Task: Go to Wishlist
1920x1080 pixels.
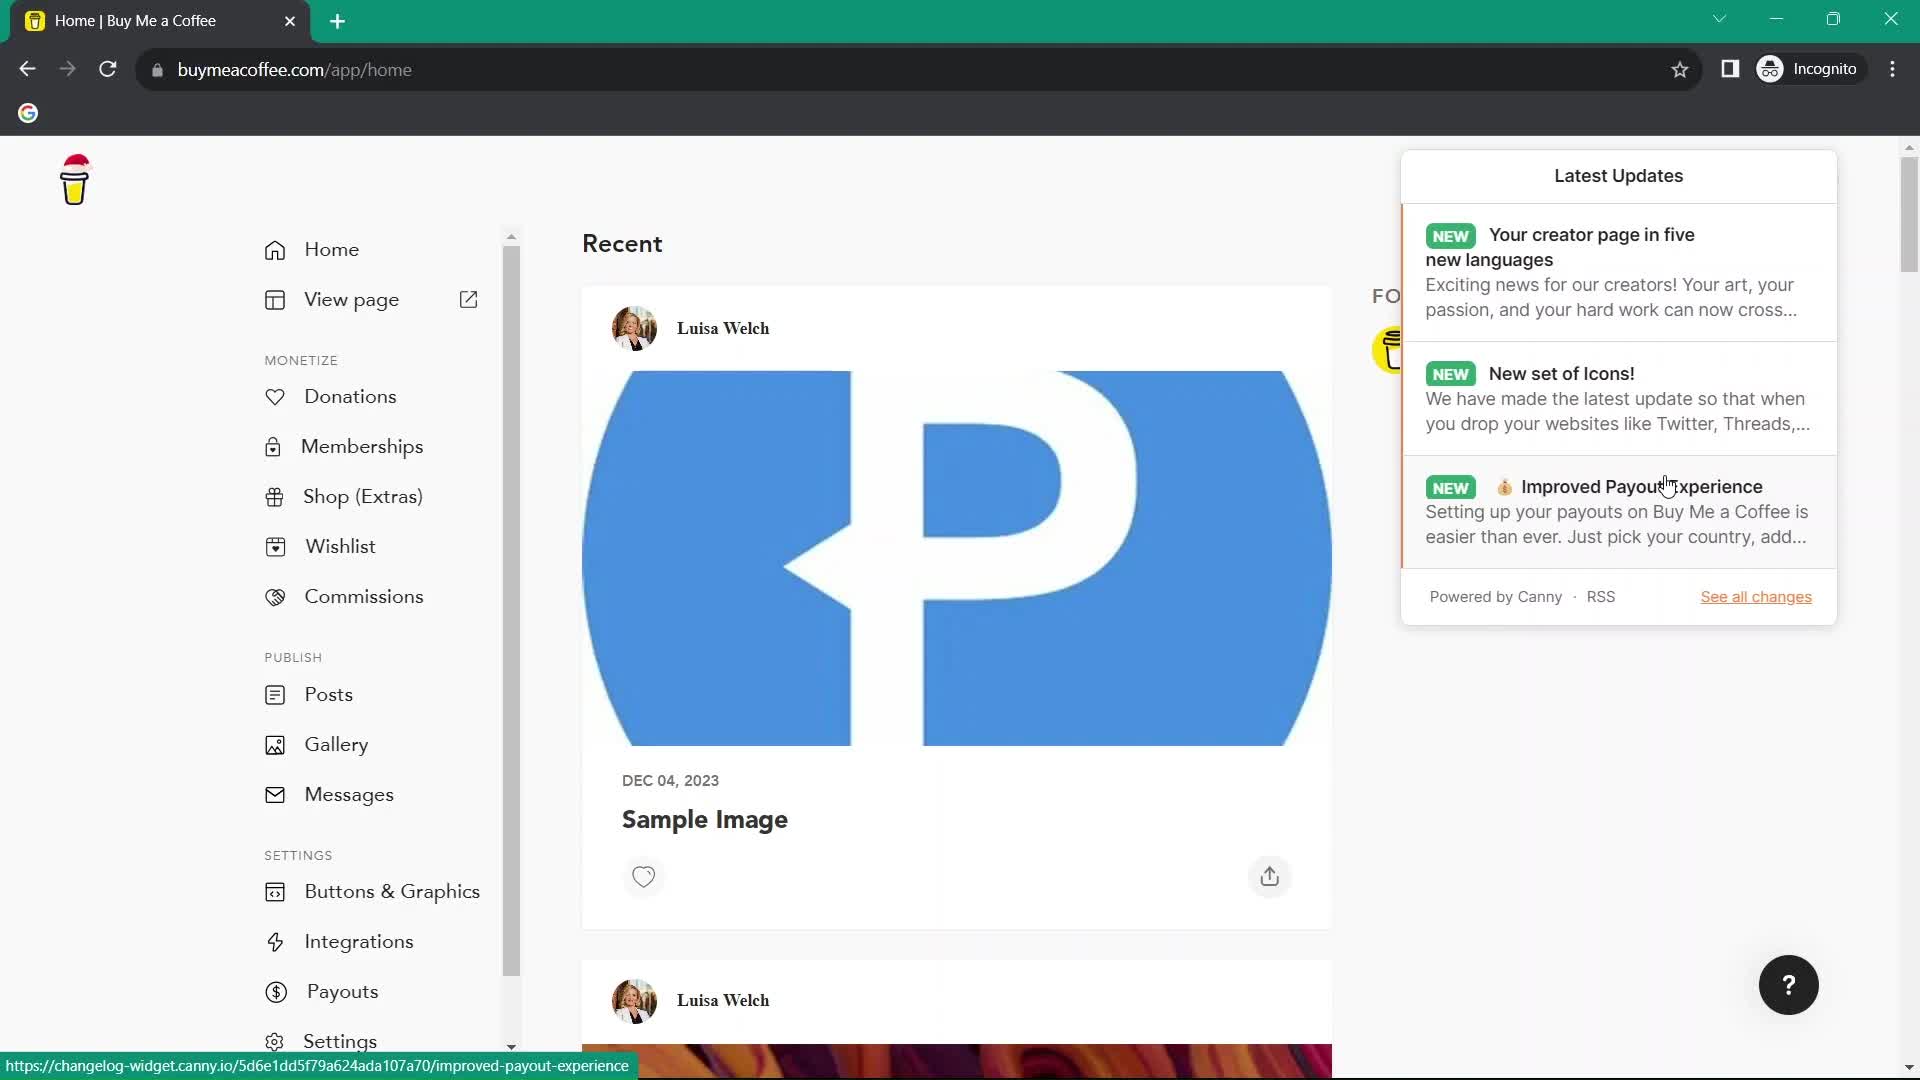Action: coord(340,547)
